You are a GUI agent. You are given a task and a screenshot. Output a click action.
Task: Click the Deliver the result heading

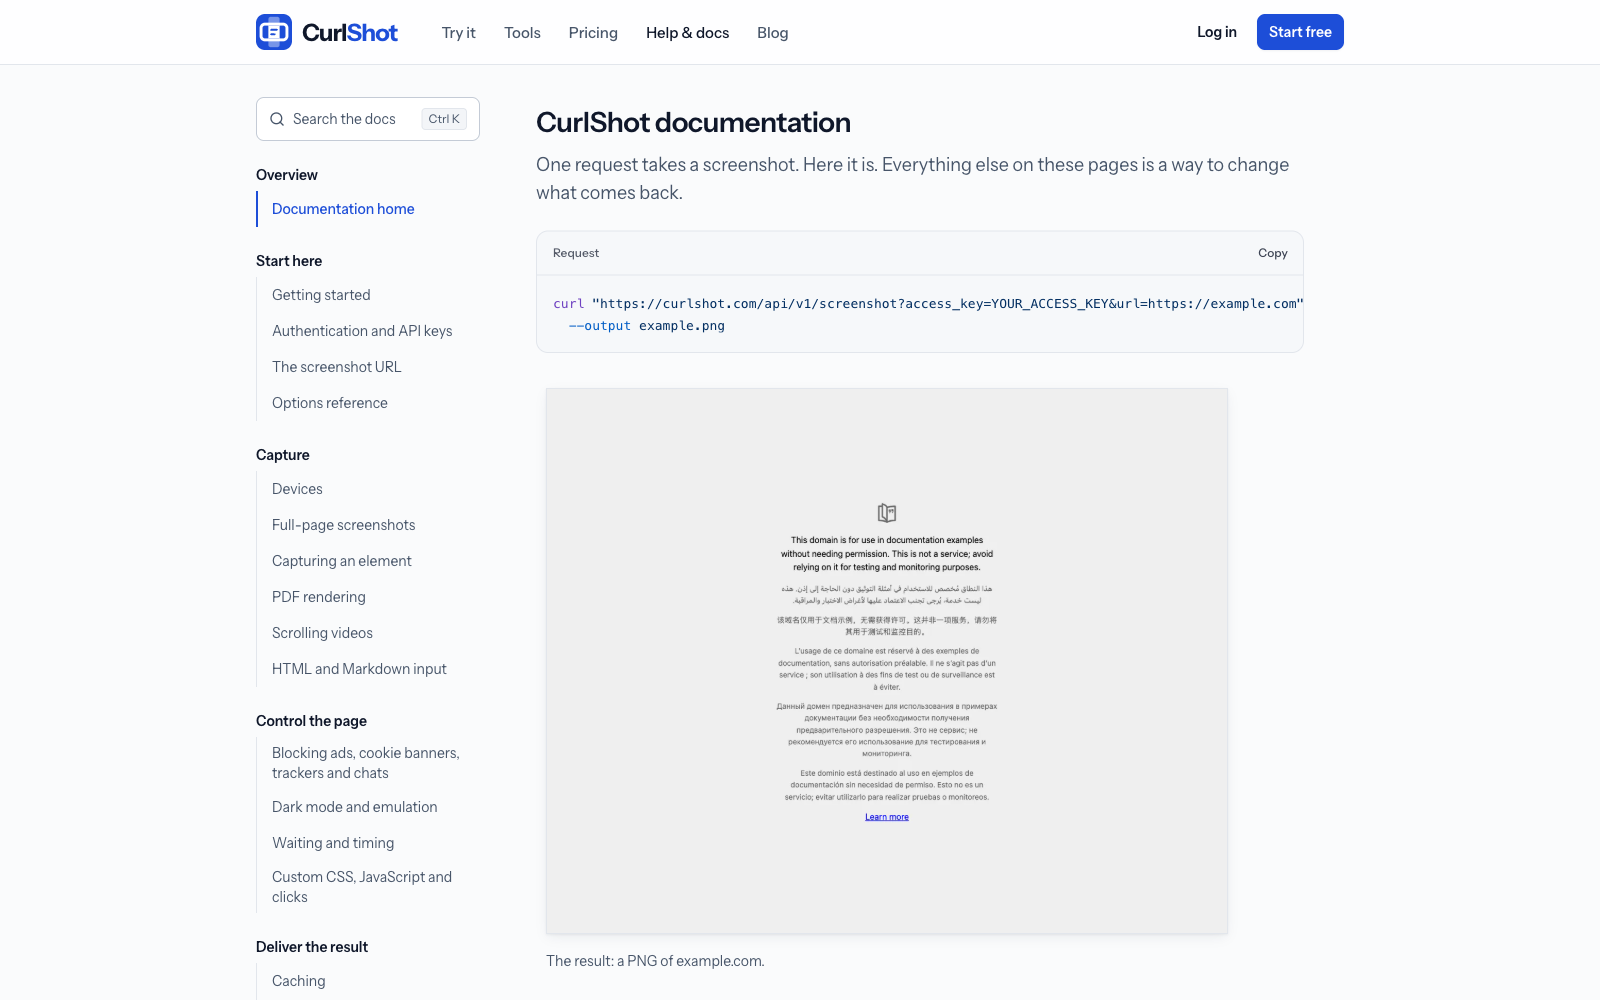(x=312, y=947)
